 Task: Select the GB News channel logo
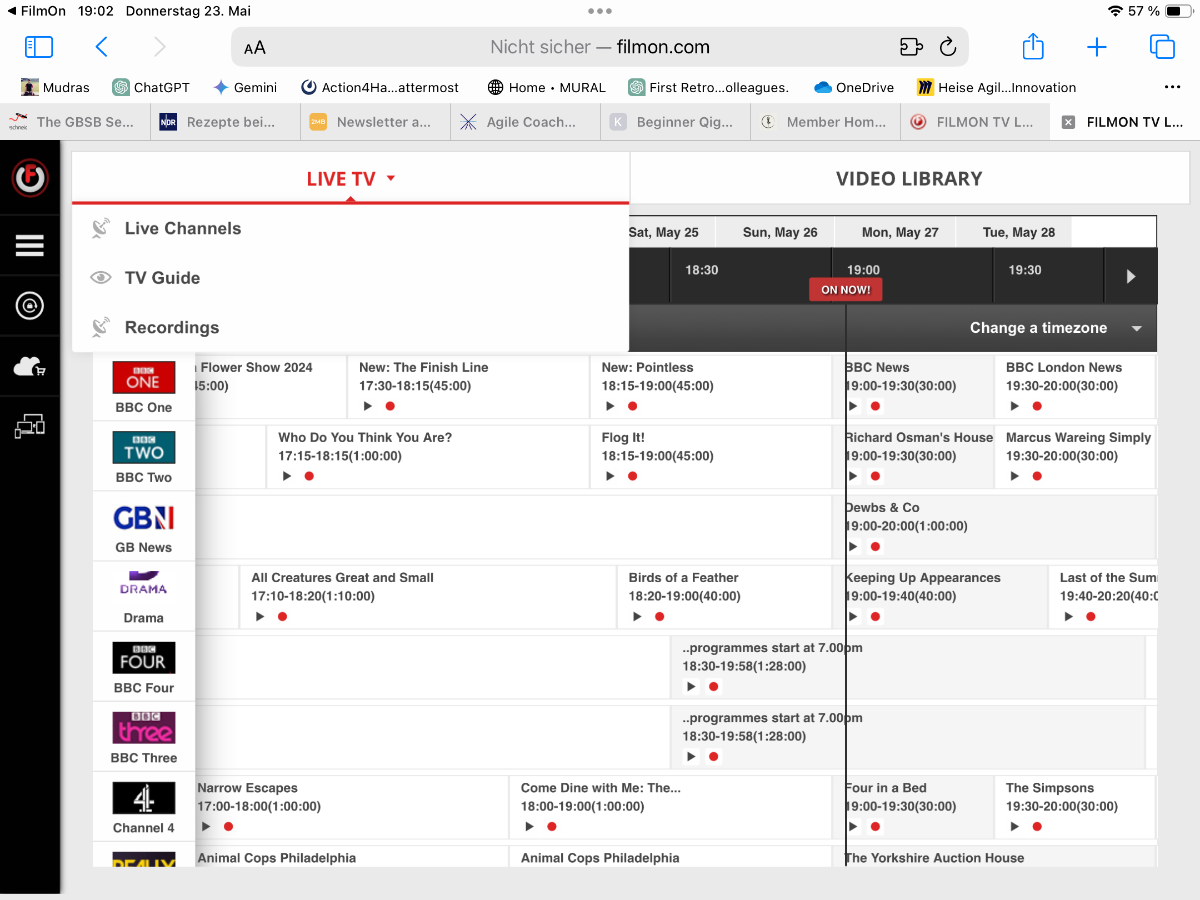144,517
